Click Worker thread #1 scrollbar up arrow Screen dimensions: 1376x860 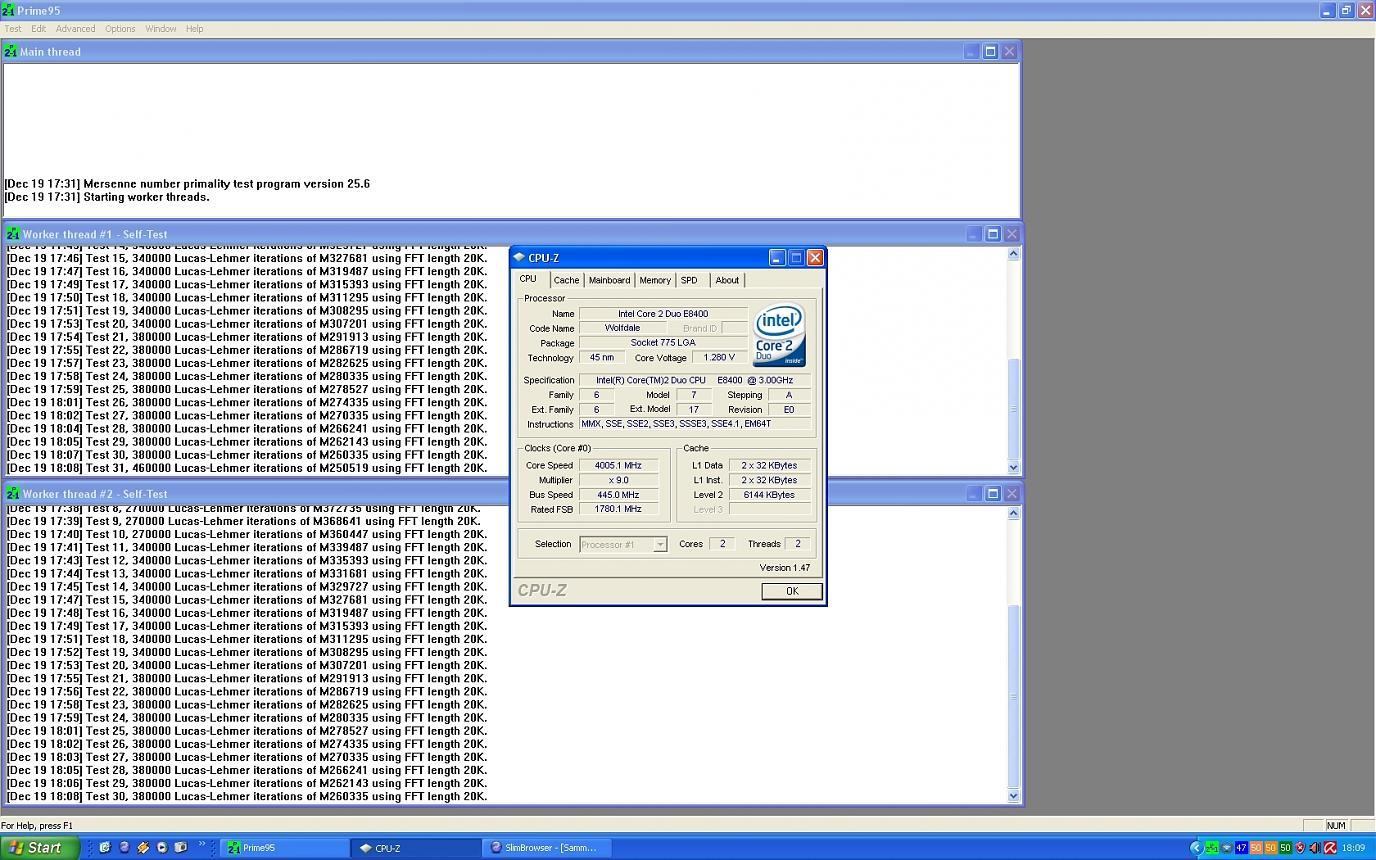click(x=1013, y=254)
